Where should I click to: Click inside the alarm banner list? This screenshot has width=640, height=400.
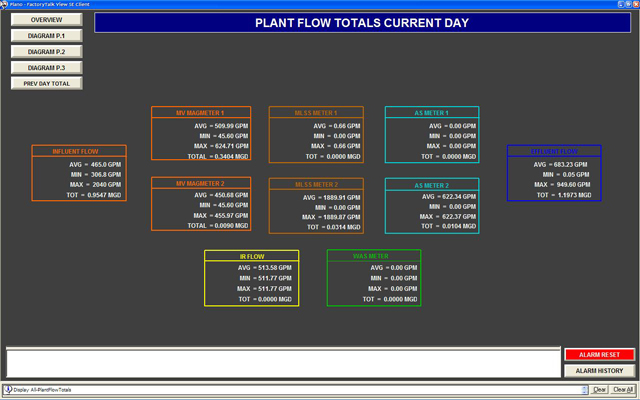pyautogui.click(x=281, y=362)
